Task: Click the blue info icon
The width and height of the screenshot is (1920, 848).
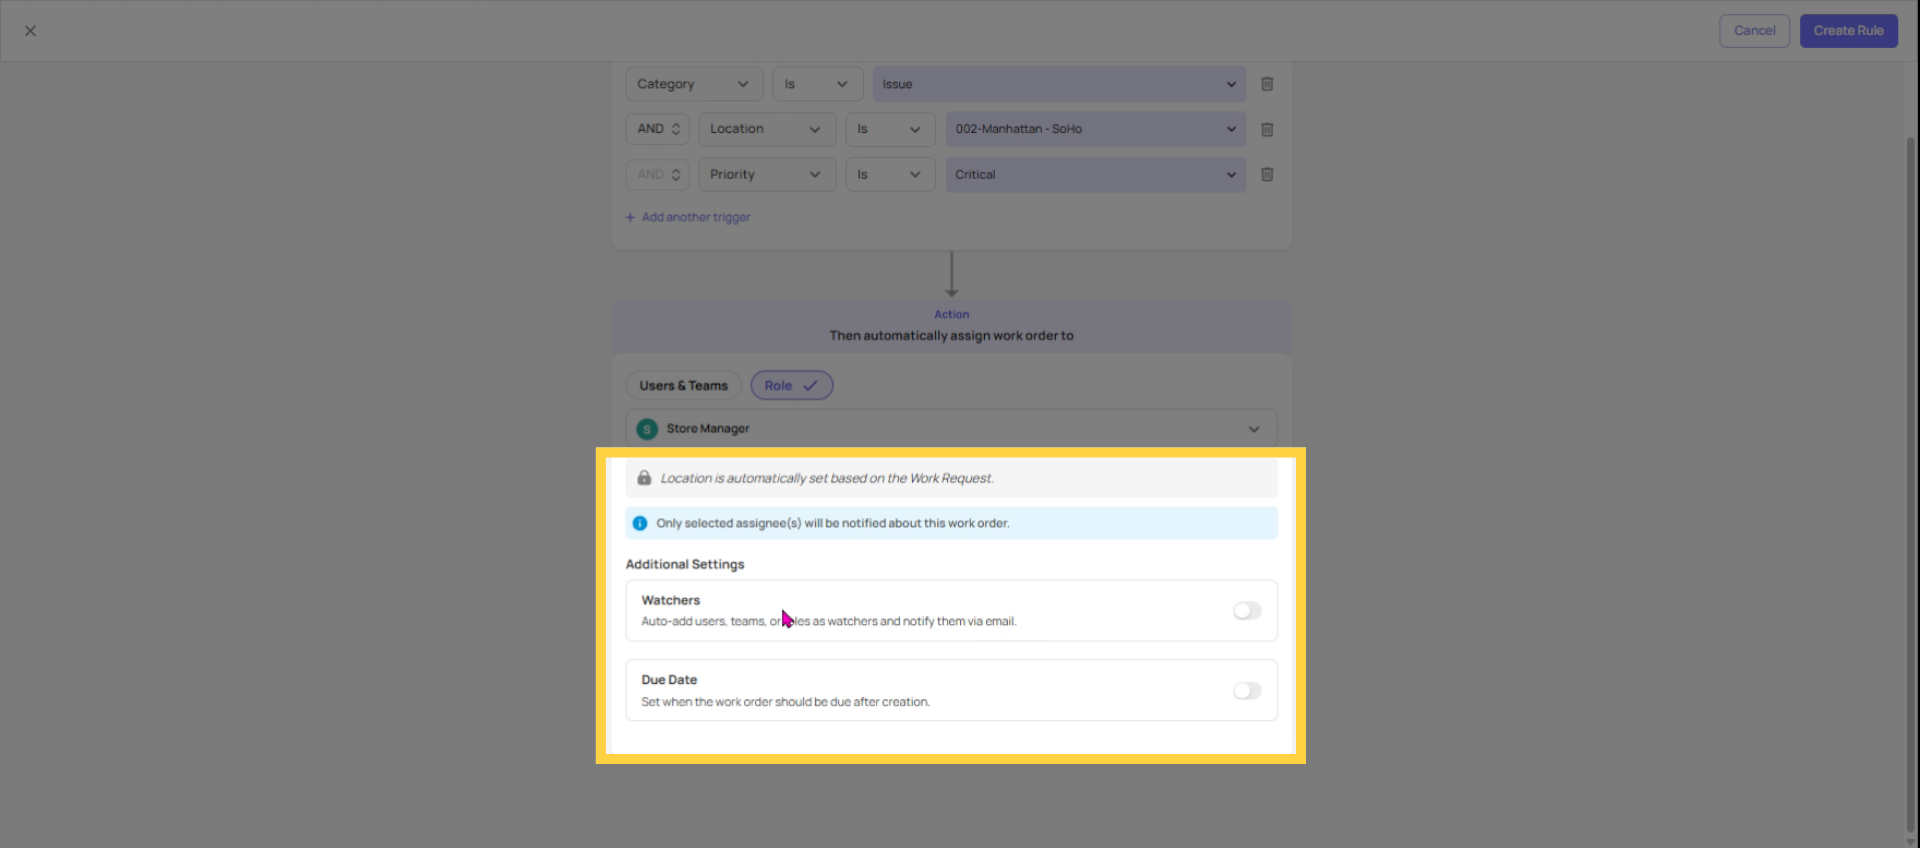Action: [x=640, y=523]
